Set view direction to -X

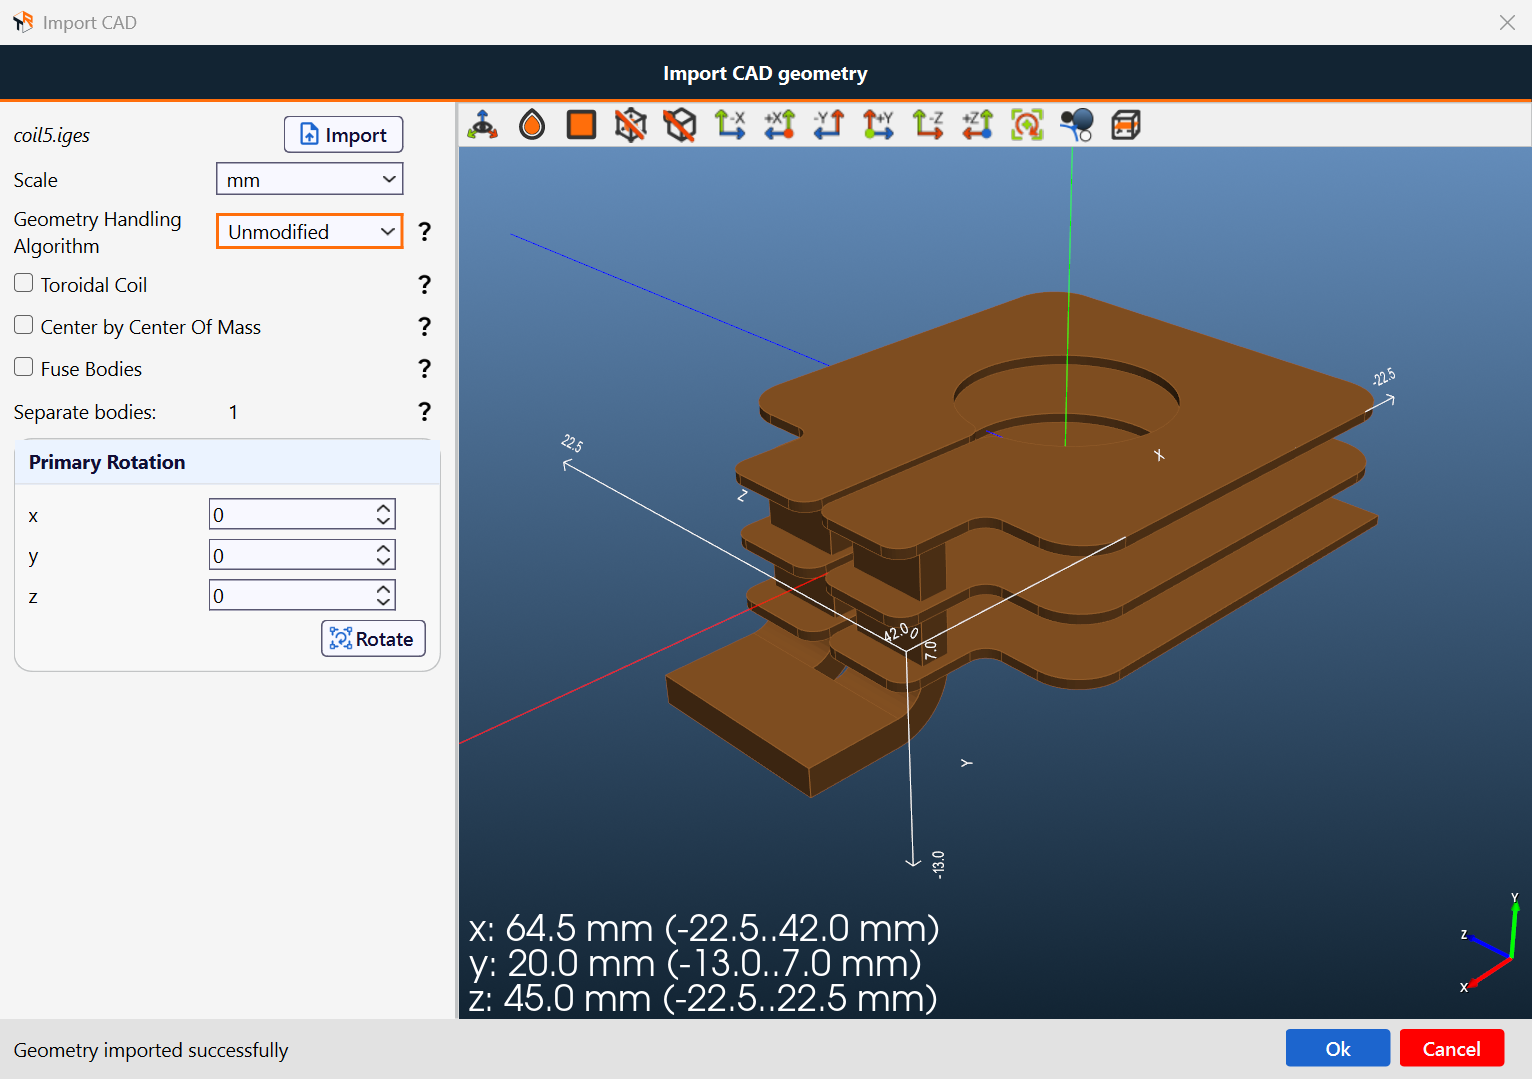click(x=730, y=125)
